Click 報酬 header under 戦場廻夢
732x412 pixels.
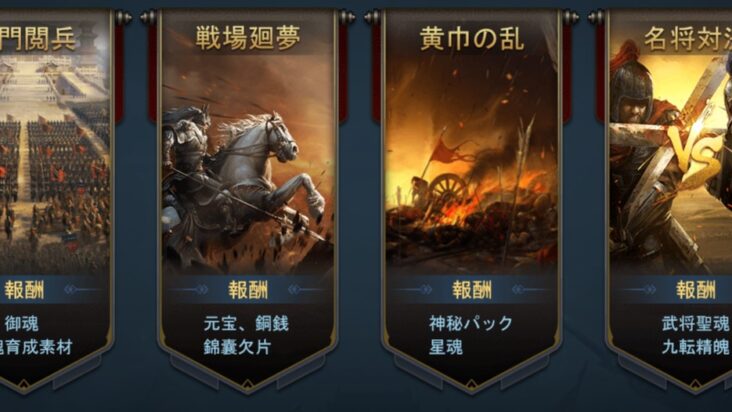248,290
